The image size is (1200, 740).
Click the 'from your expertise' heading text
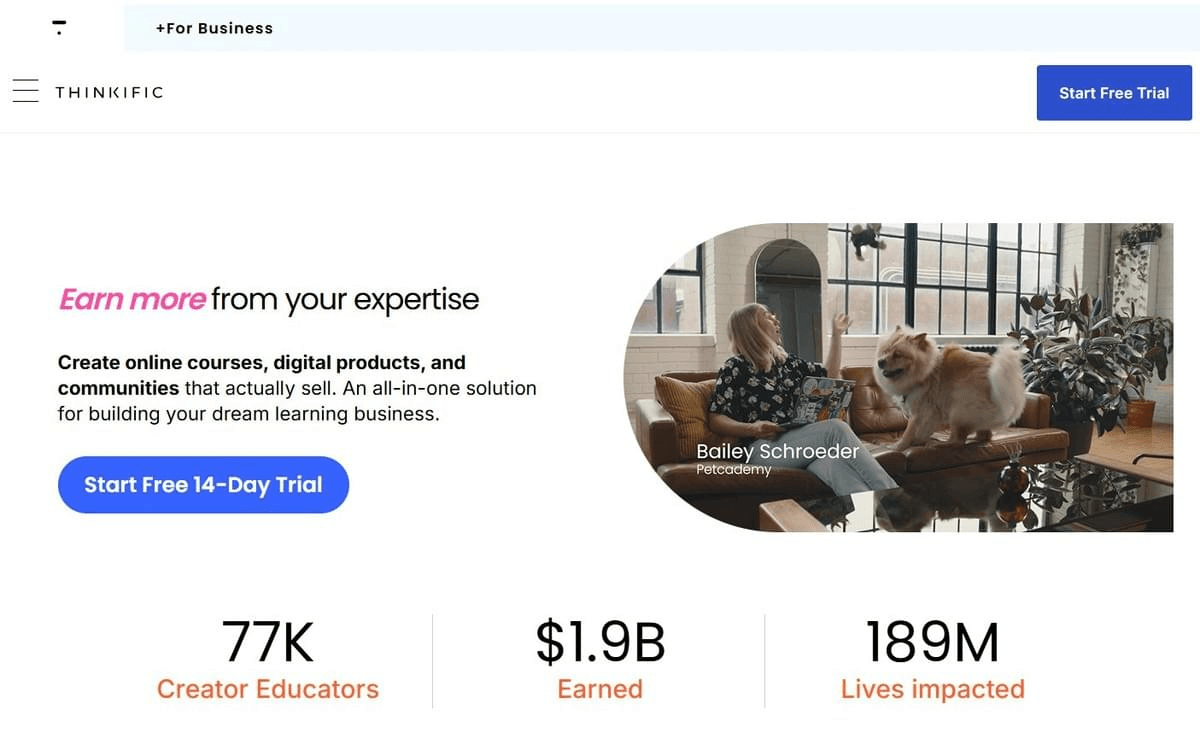pyautogui.click(x=345, y=299)
